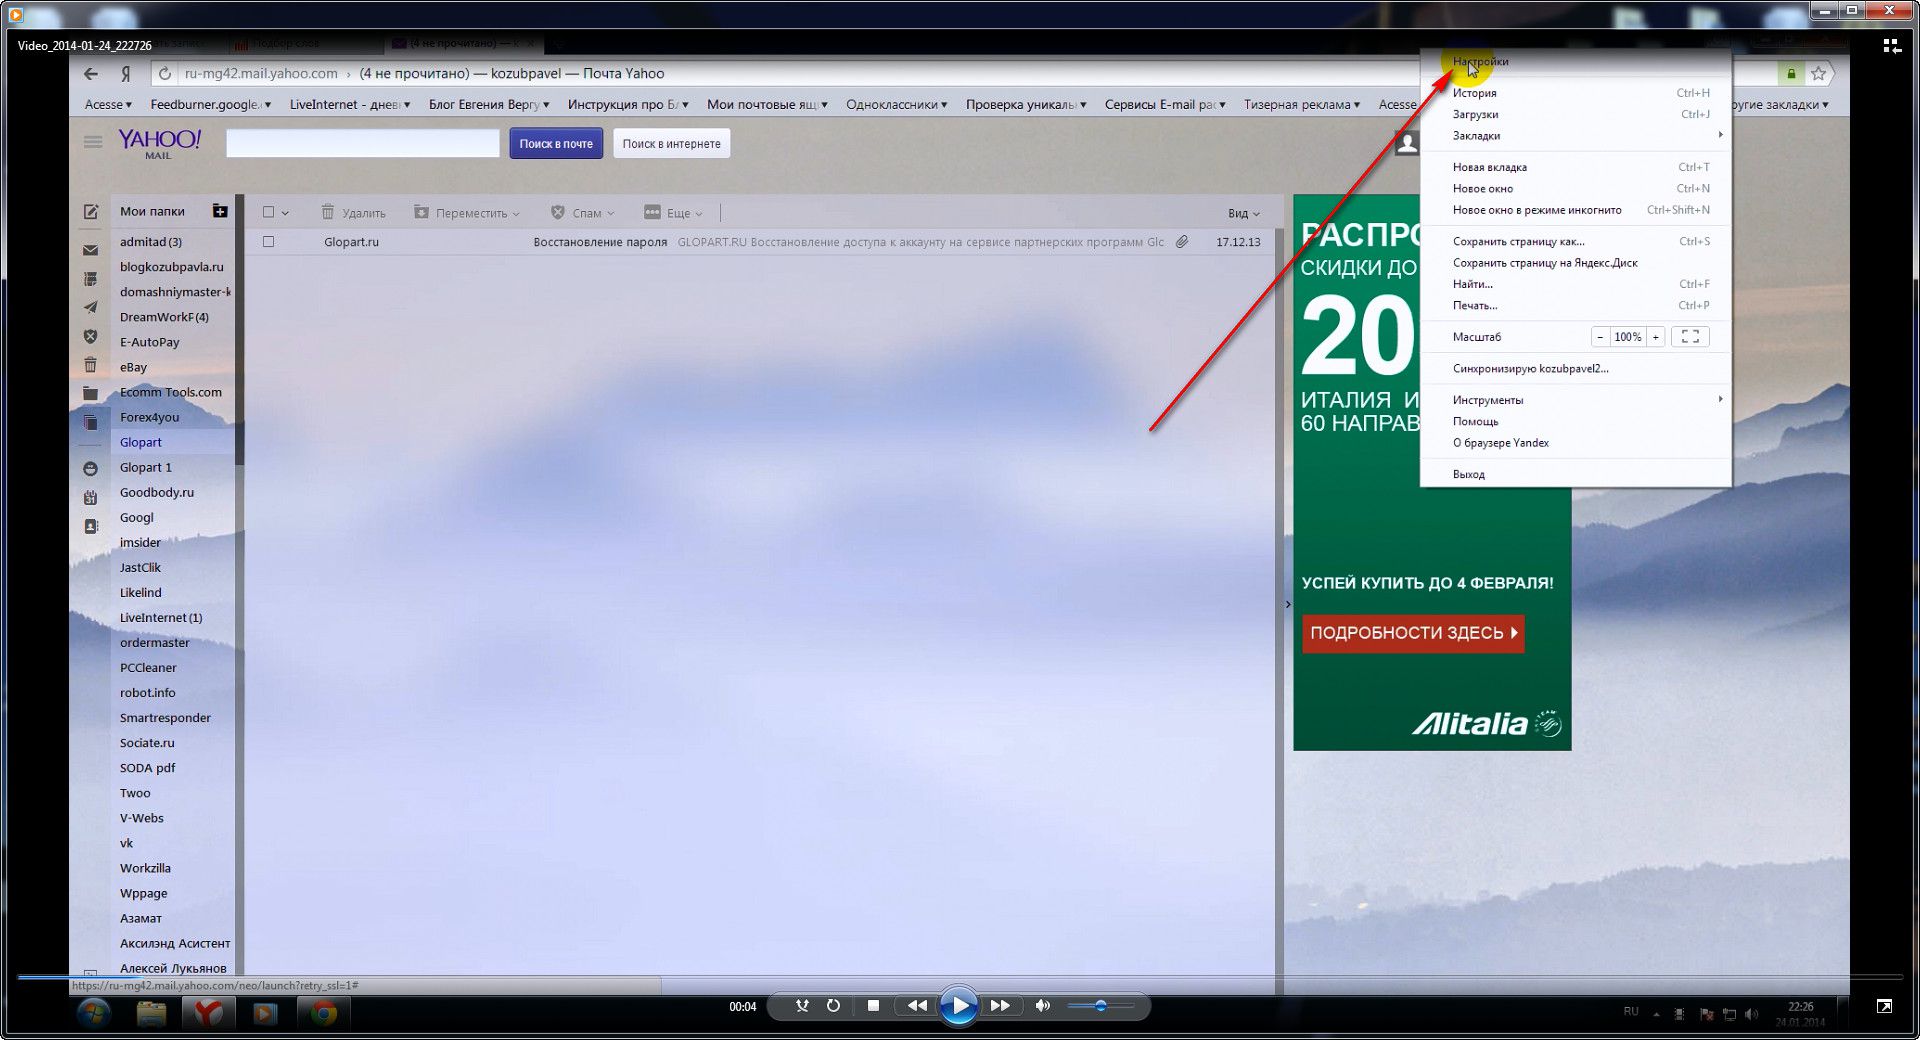Reload the page with refresh icon
Screen dimensions: 1920x1040
[165, 74]
